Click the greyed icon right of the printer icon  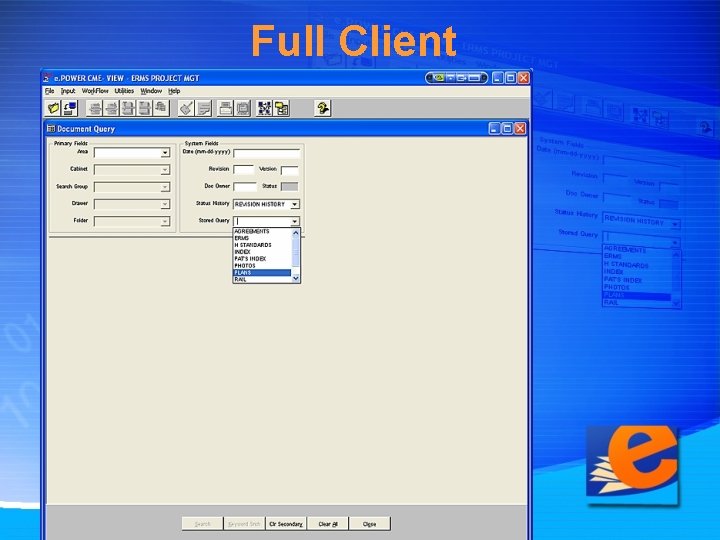[x=242, y=108]
